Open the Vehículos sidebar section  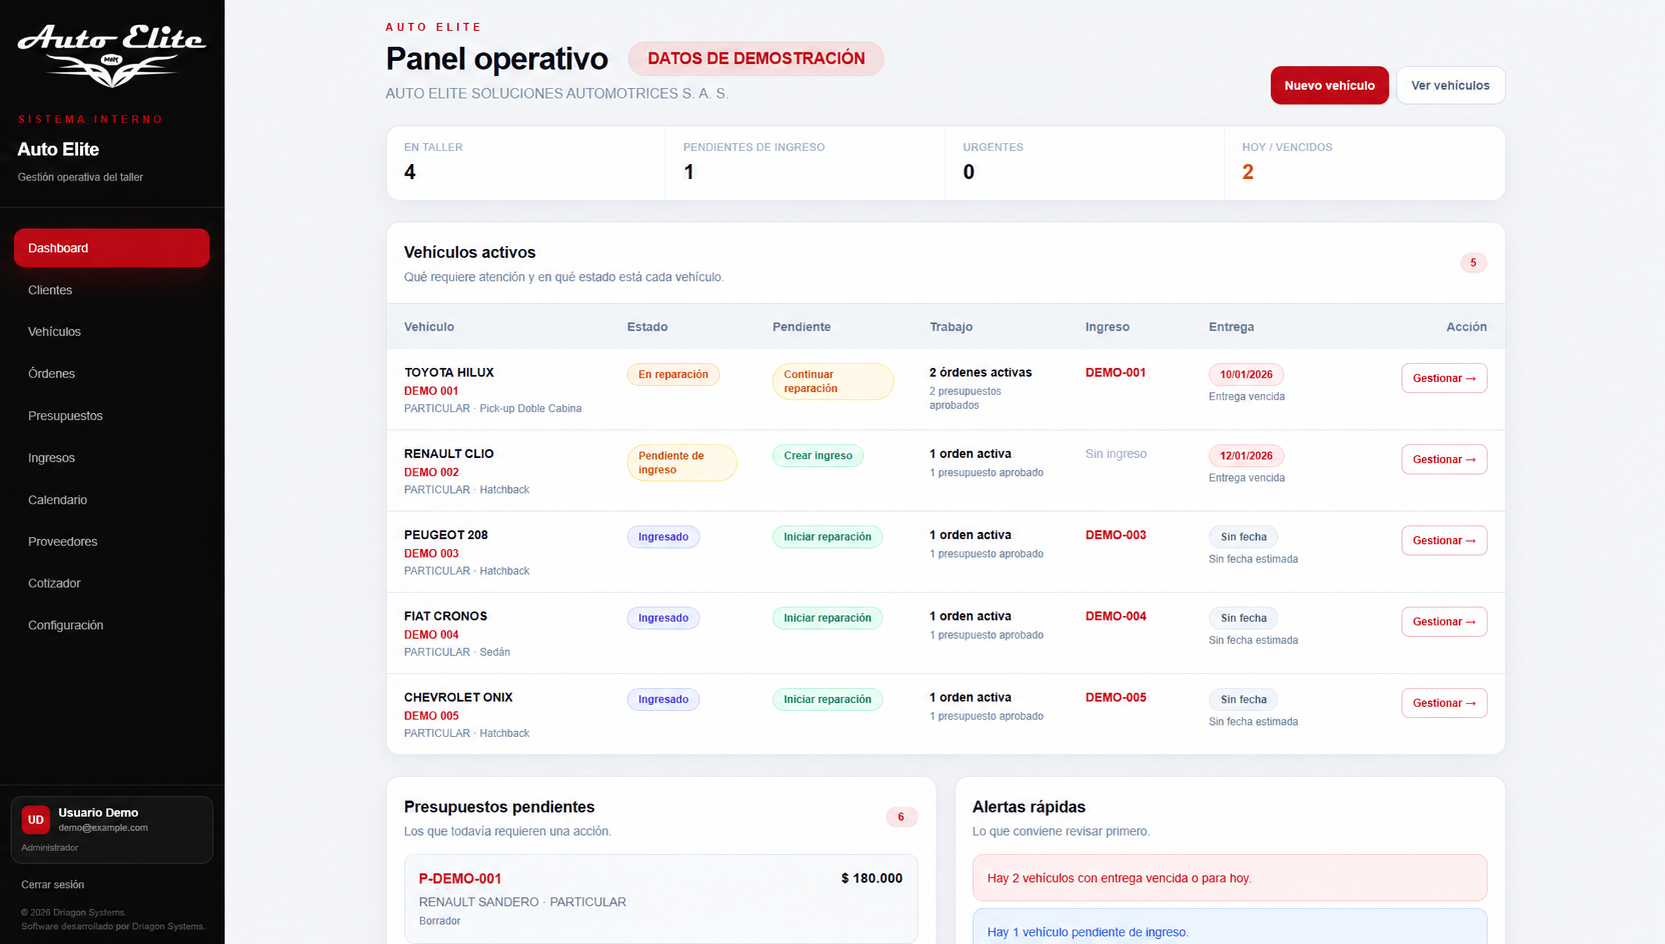(x=54, y=332)
